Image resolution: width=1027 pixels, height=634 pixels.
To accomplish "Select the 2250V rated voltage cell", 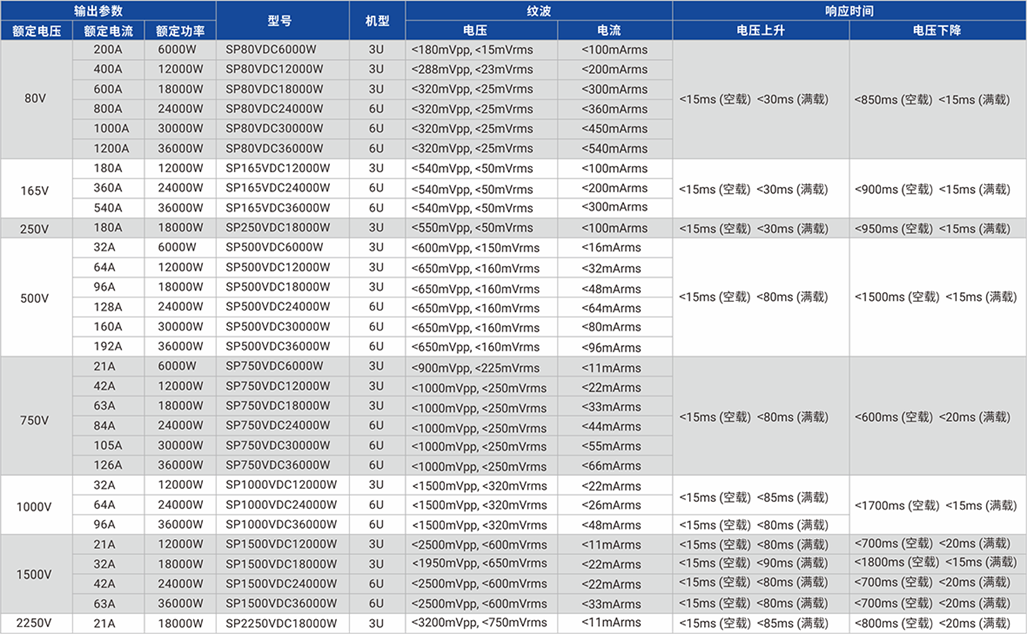I will tap(35, 623).
